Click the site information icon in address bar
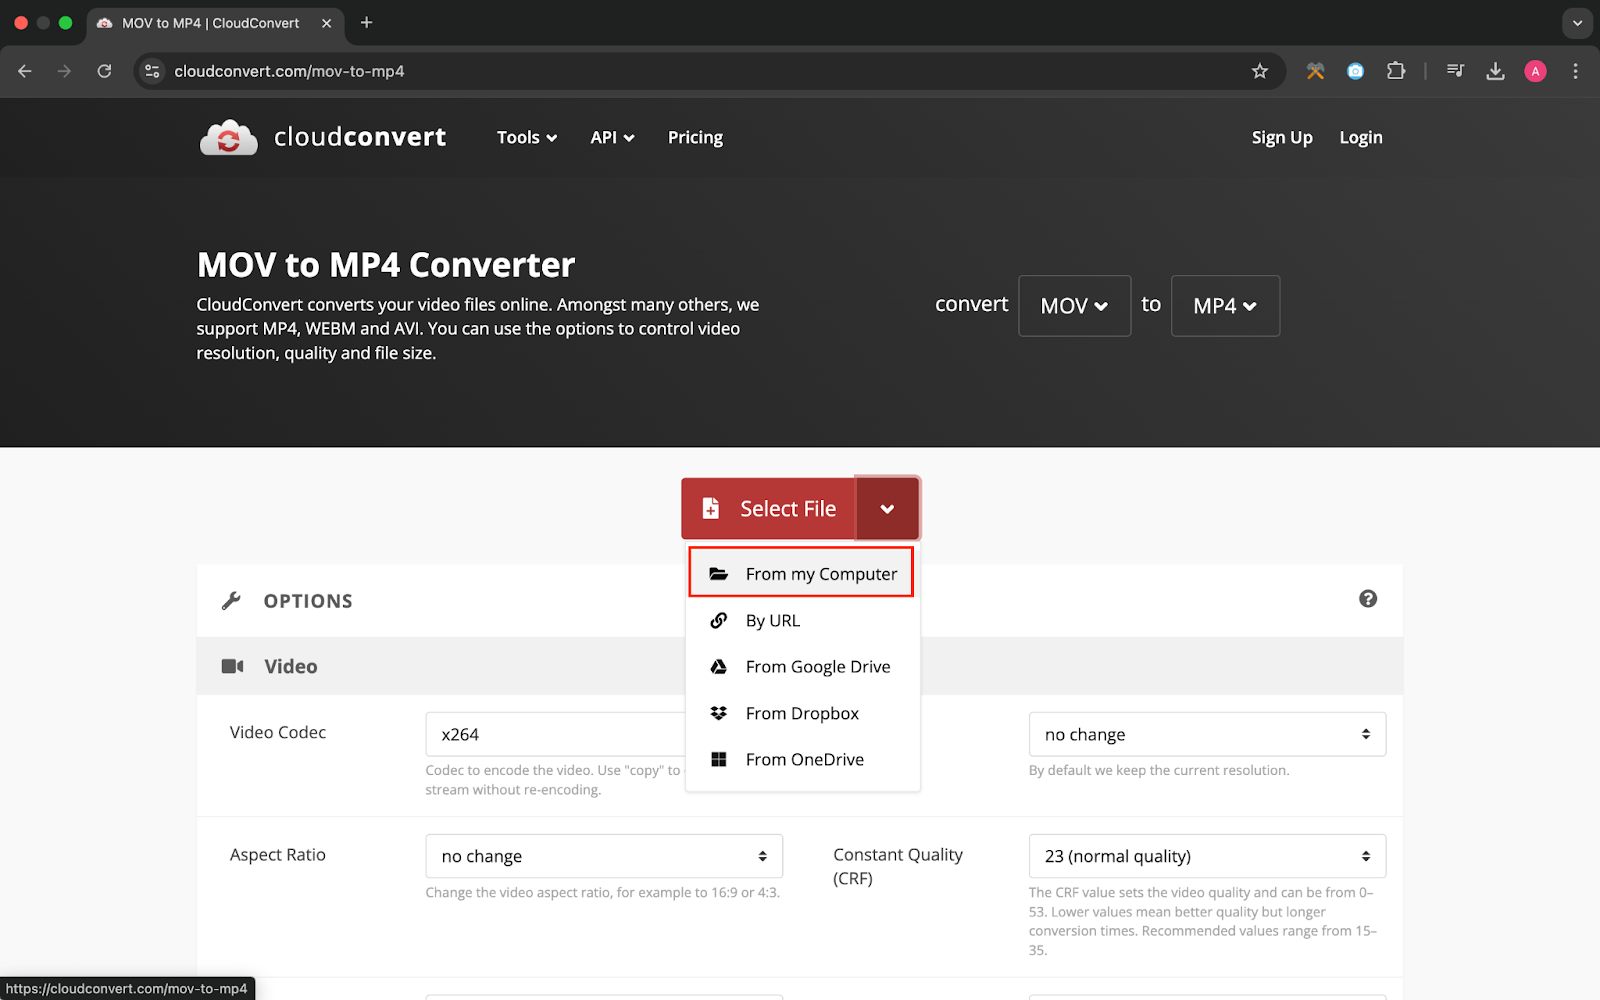Viewport: 1600px width, 1000px height. pyautogui.click(x=152, y=71)
